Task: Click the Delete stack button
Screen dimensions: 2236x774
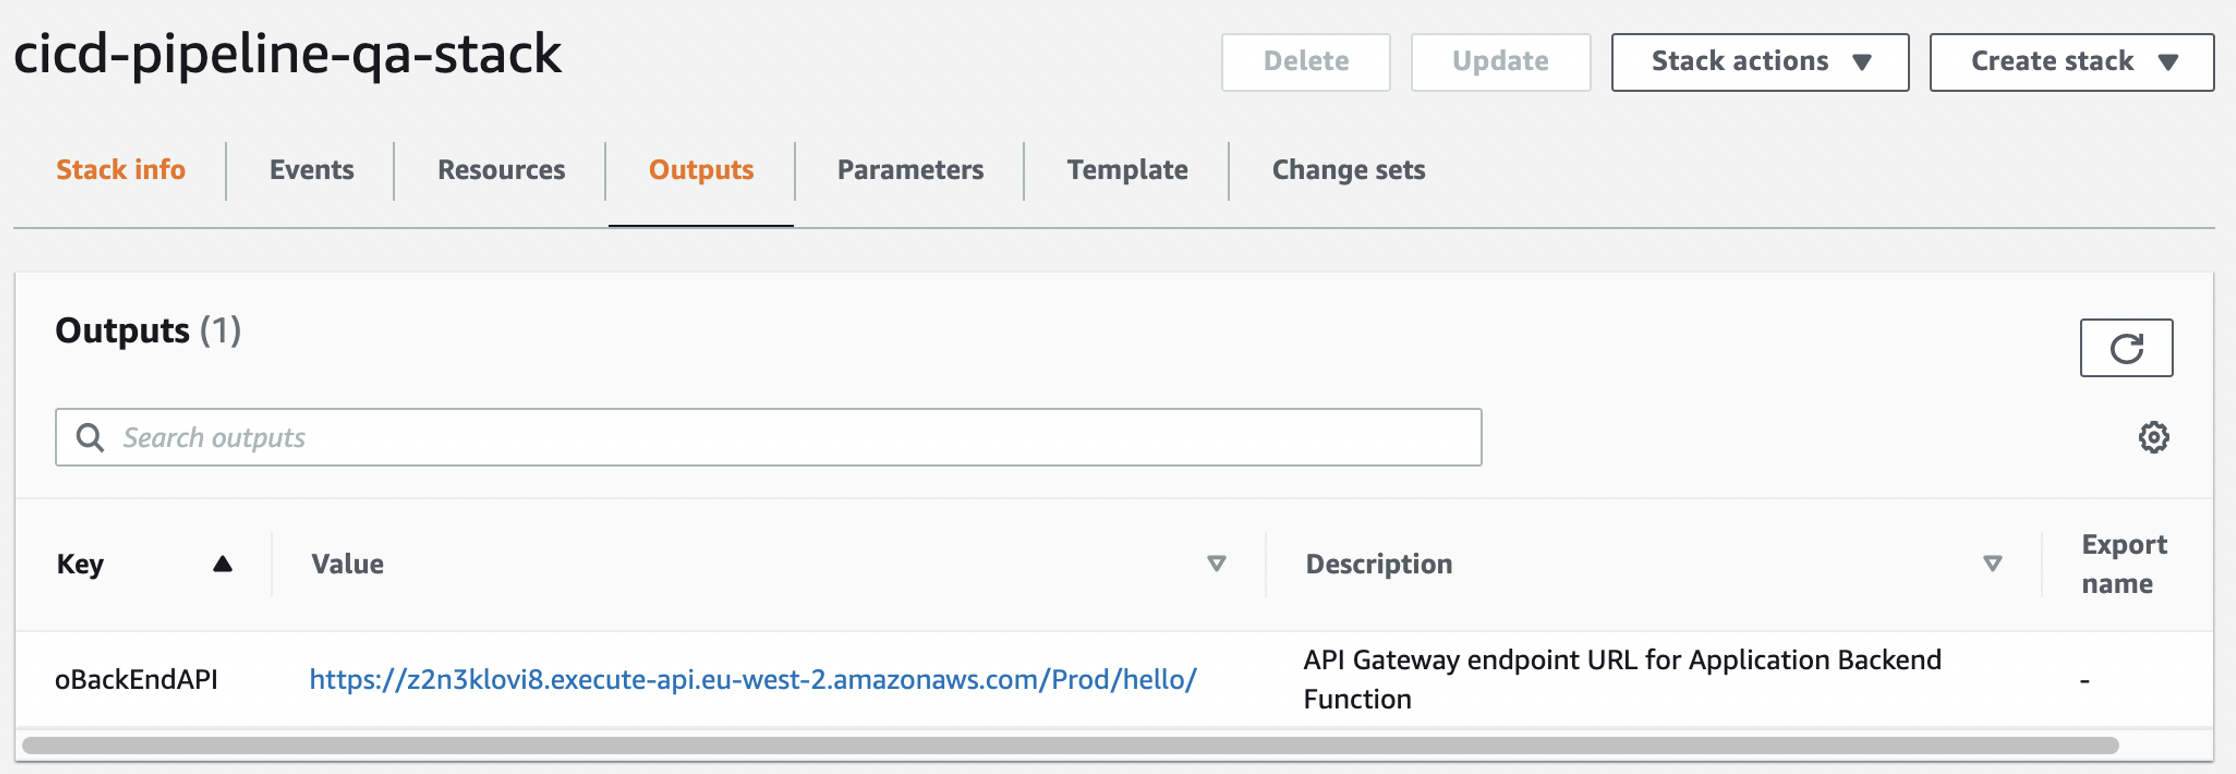Action: click(x=1305, y=61)
